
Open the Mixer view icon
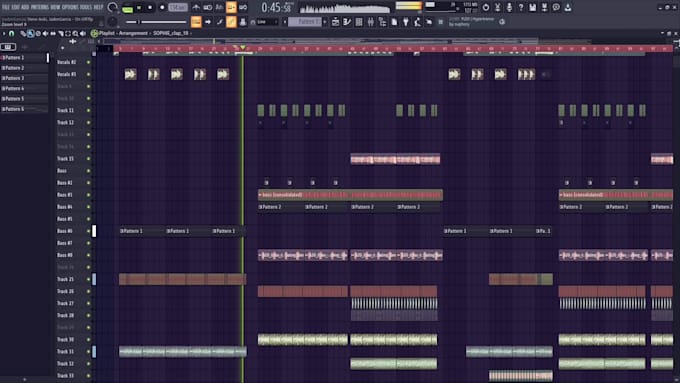click(x=370, y=22)
